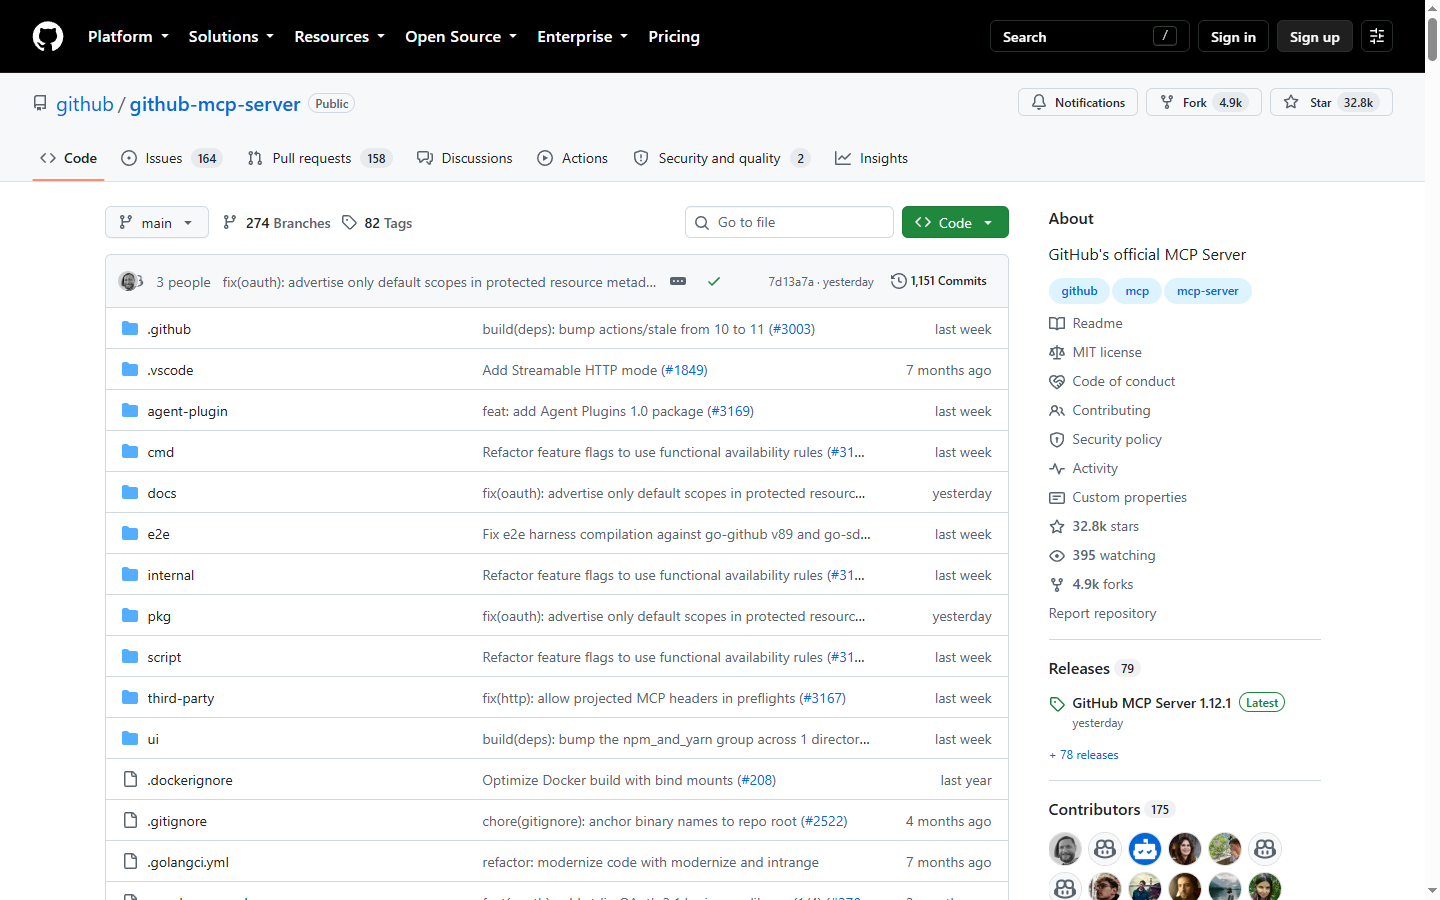The width and height of the screenshot is (1440, 900).
Task: Open the MIT license link
Action: coord(1095,352)
